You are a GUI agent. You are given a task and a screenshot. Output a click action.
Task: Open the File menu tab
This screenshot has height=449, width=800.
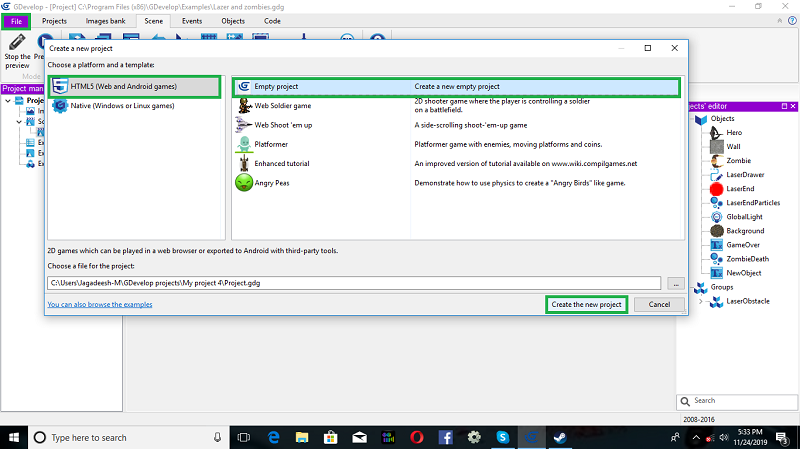point(16,21)
